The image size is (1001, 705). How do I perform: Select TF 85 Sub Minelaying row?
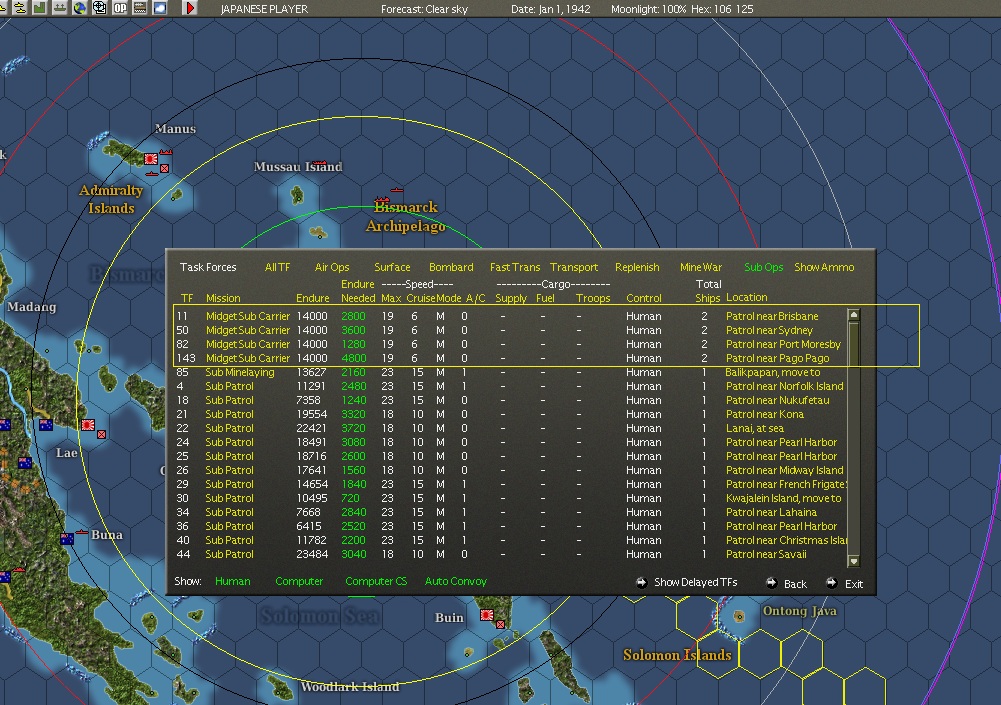(511, 372)
